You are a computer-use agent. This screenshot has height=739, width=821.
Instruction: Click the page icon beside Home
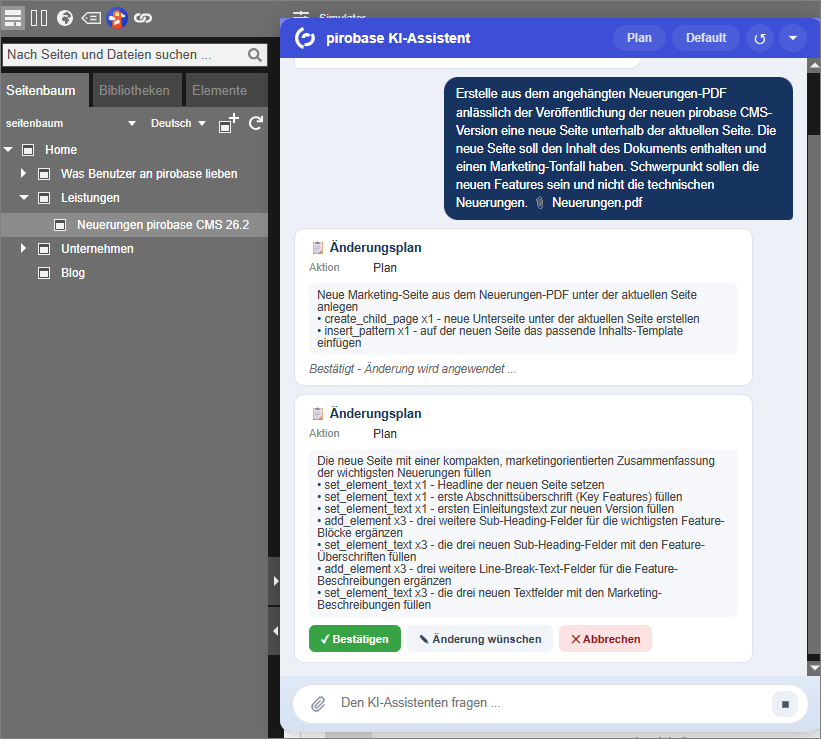[28, 150]
